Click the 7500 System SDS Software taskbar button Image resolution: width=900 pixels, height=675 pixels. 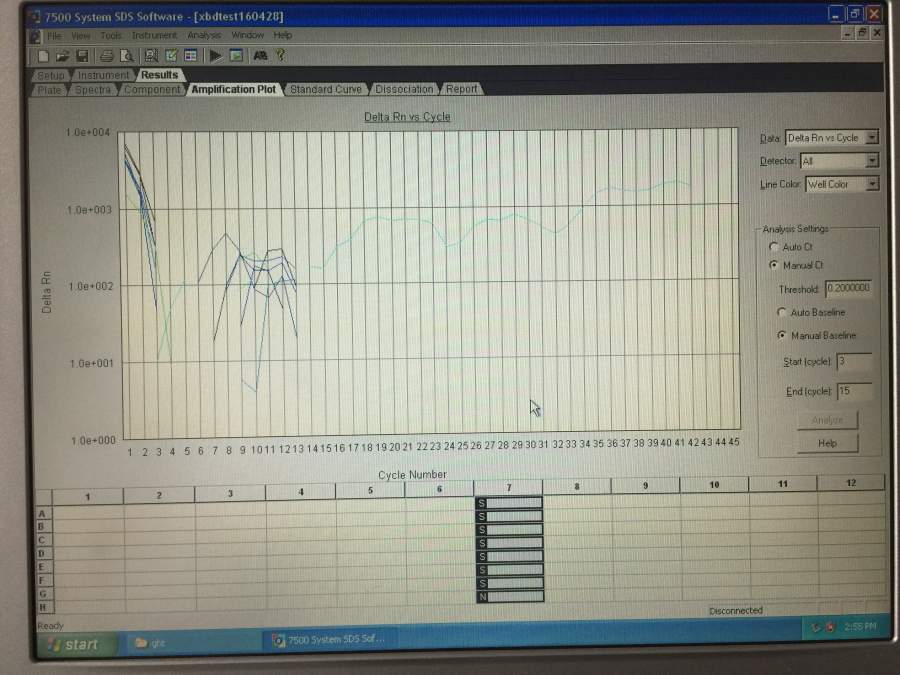[x=328, y=640]
